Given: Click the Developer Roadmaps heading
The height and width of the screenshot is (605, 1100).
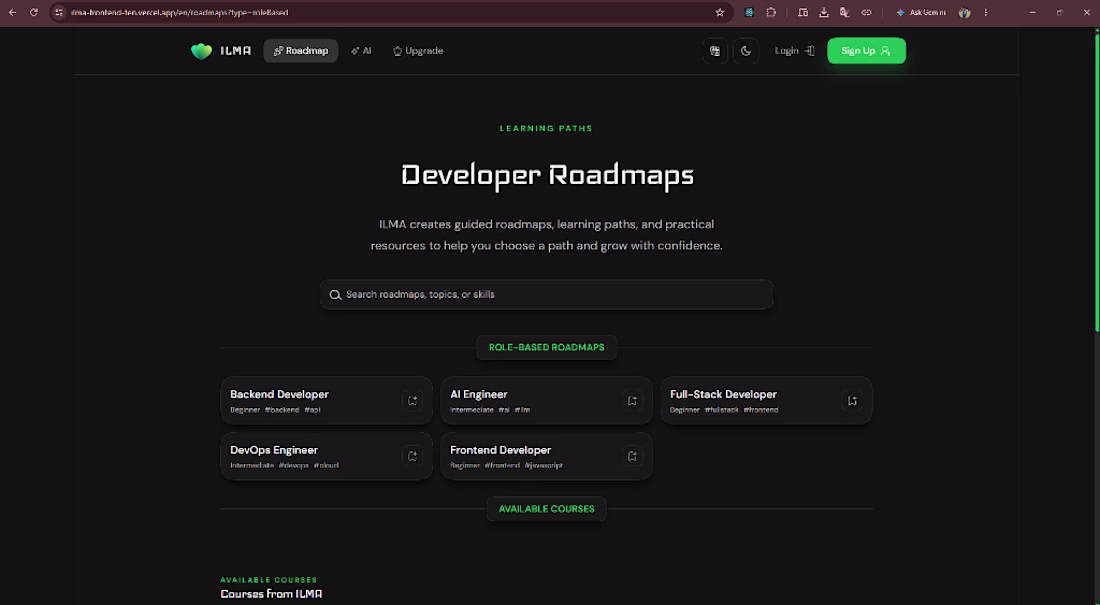Looking at the screenshot, I should tap(547, 175).
